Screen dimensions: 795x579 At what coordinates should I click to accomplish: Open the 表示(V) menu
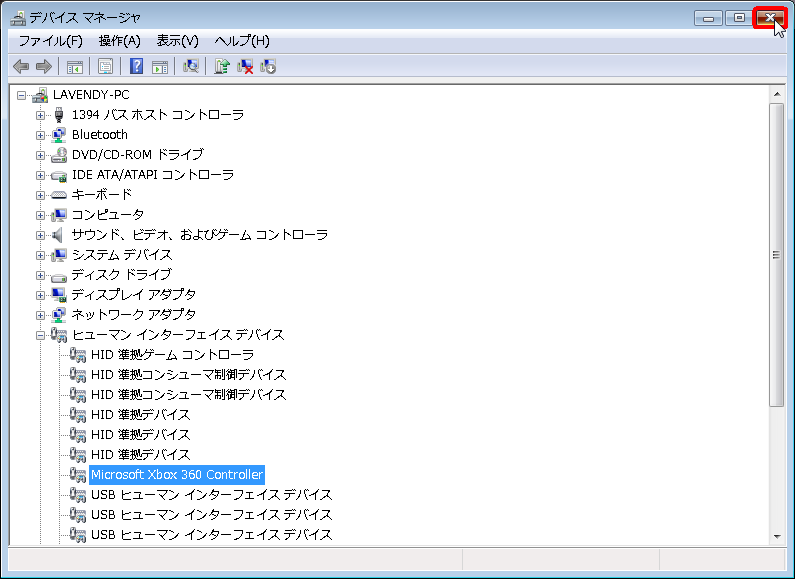pyautogui.click(x=177, y=41)
